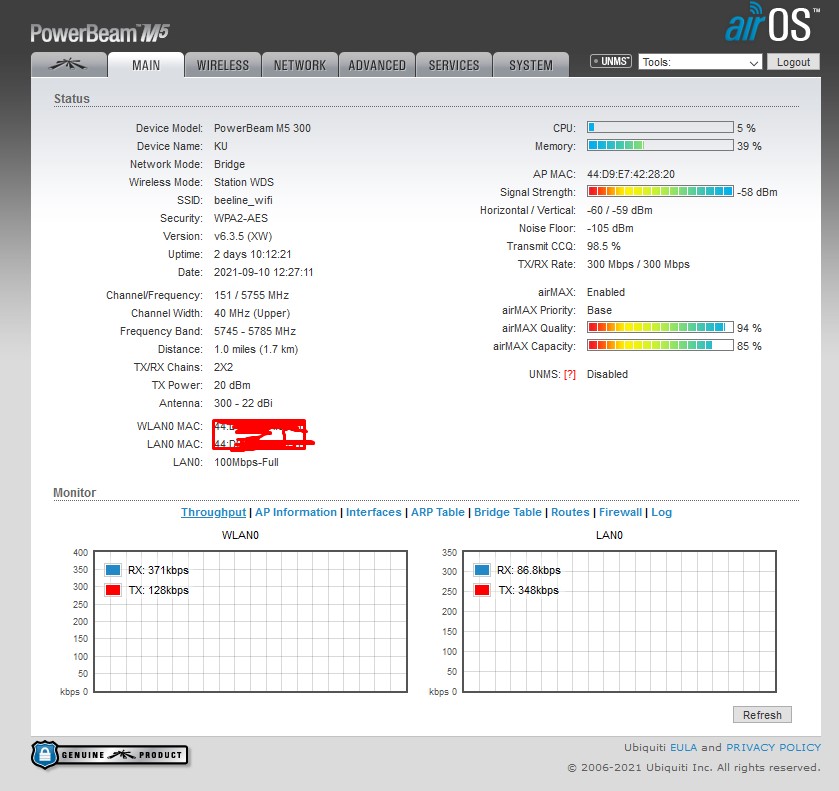Screen dimensions: 839x791
Task: Click the Signal Strength bar
Action: tap(660, 191)
